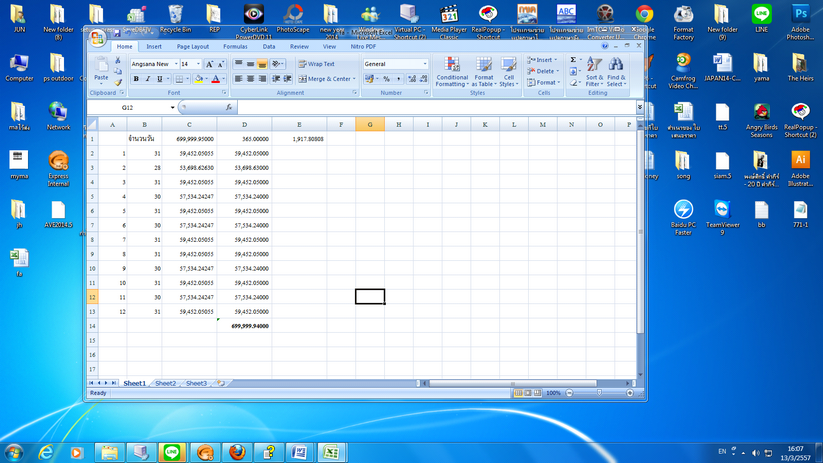
Task: Open the Sheet2 worksheet tab
Action: pos(165,383)
